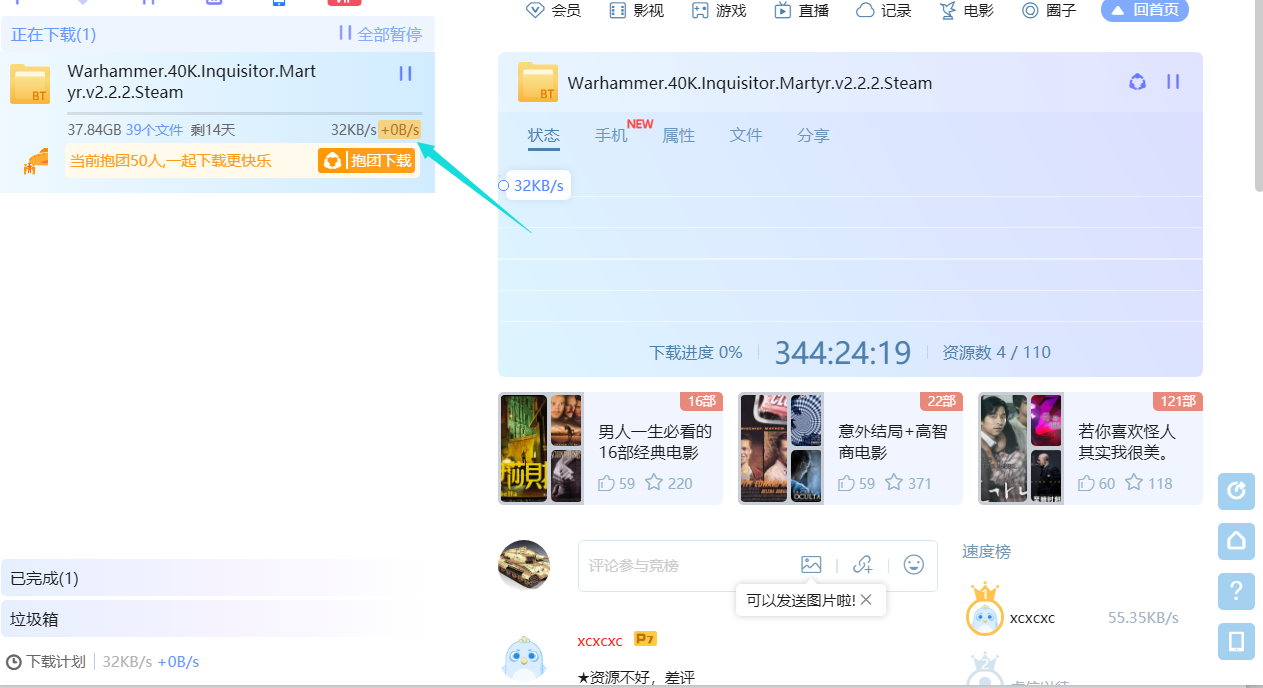Click the 抱团下载 group download button
This screenshot has height=688, width=1263.
coord(366,159)
